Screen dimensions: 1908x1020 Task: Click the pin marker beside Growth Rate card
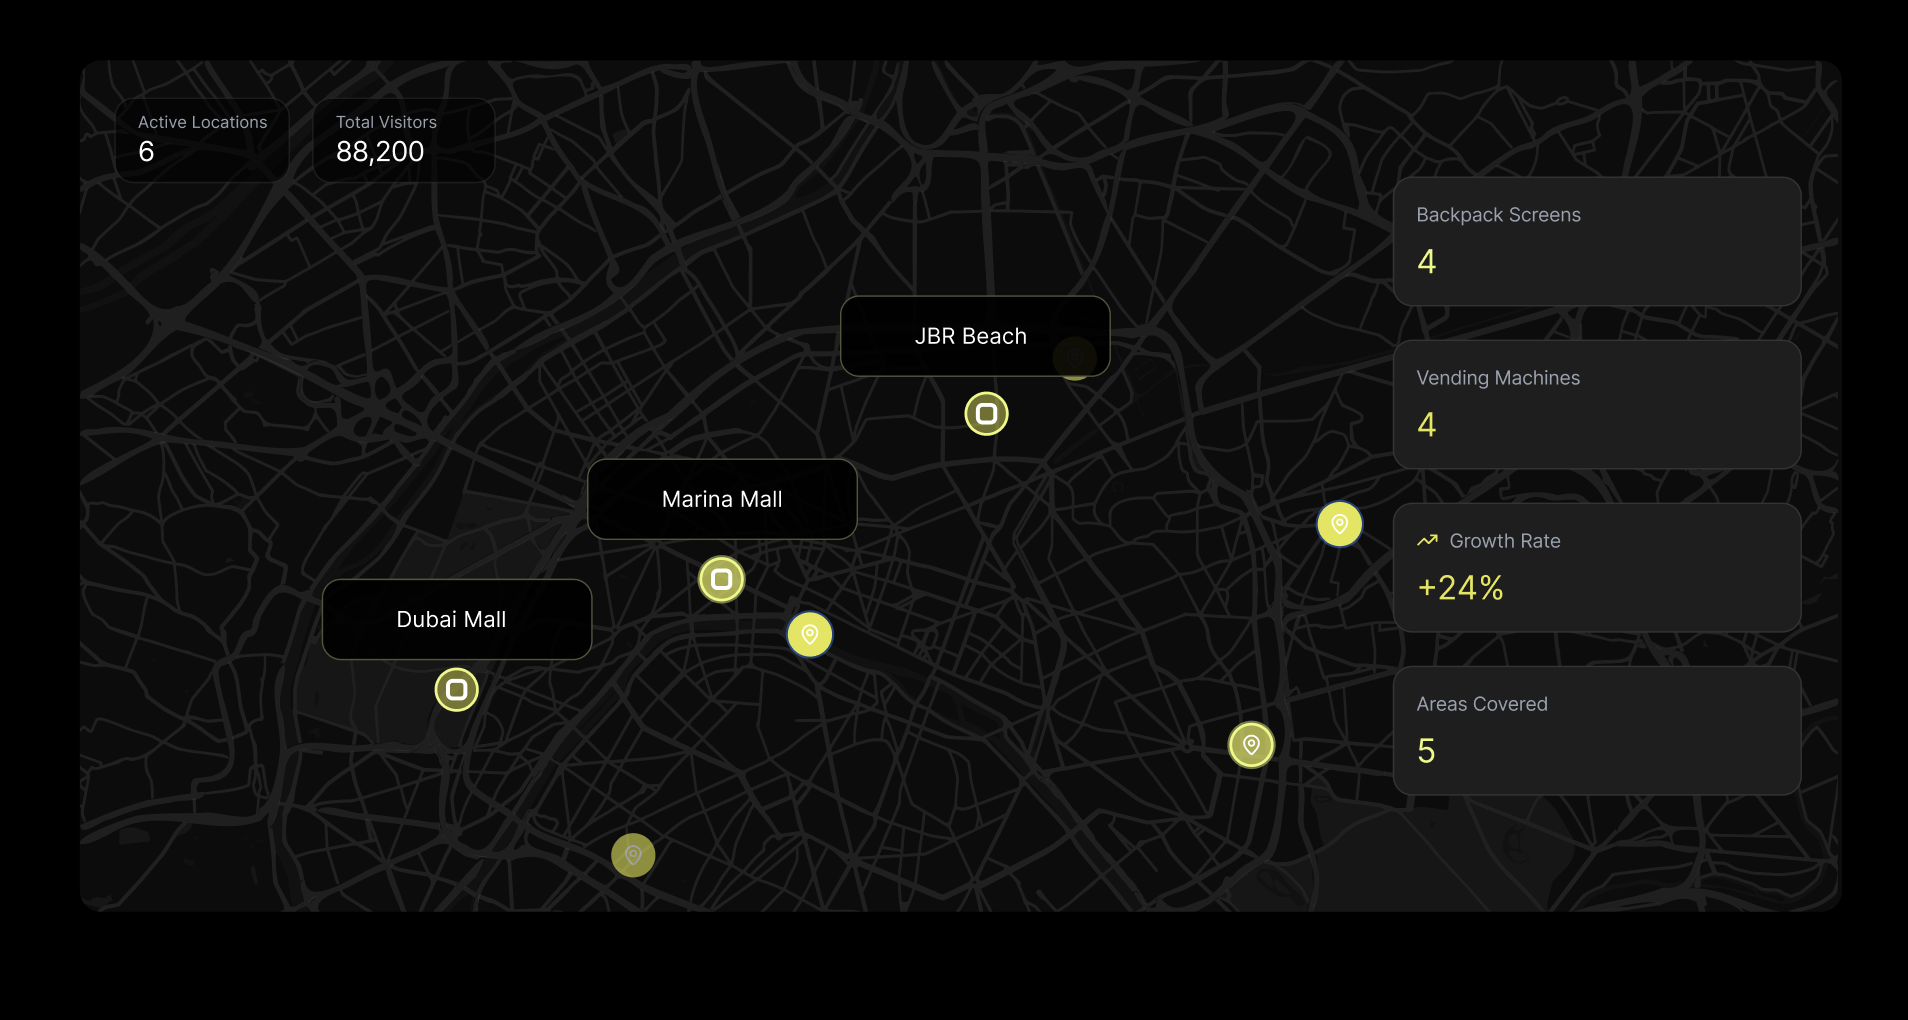(1339, 524)
